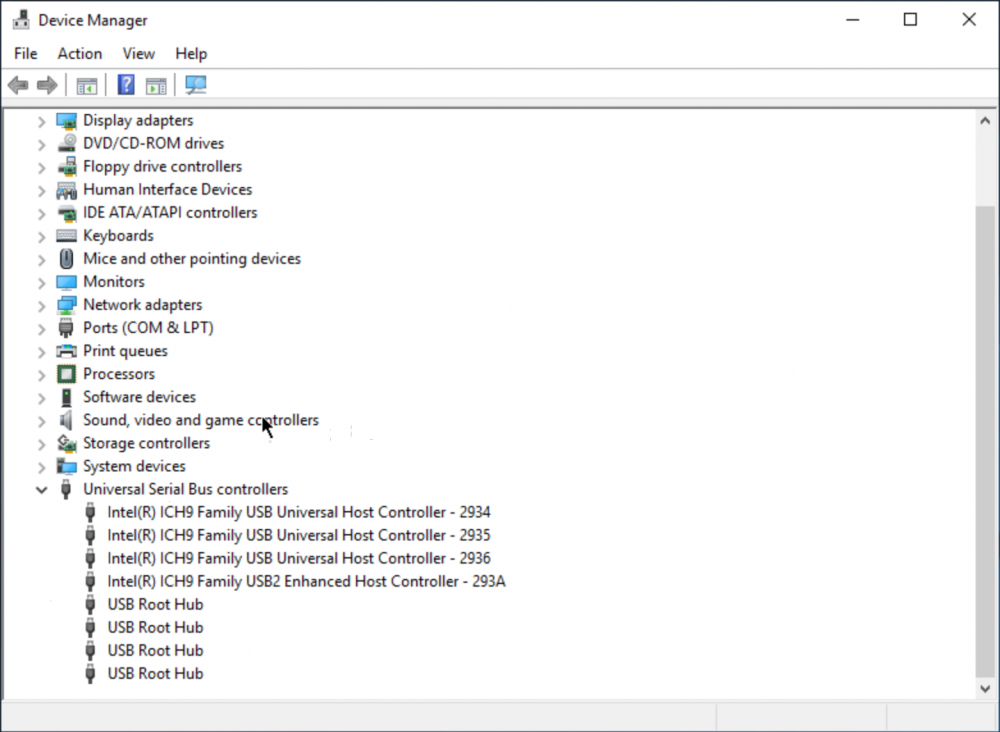
Task: Expand the Processors node chevron
Action: 41,375
